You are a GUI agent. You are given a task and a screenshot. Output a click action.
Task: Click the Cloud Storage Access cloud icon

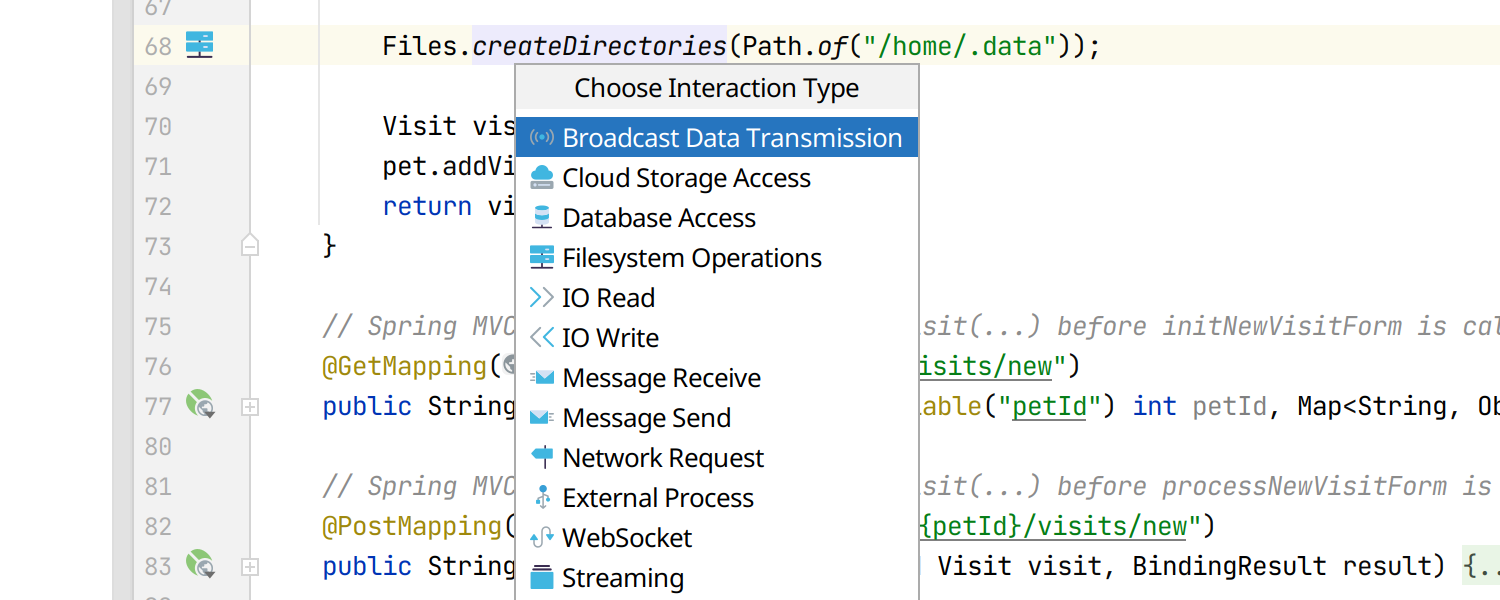tap(541, 178)
